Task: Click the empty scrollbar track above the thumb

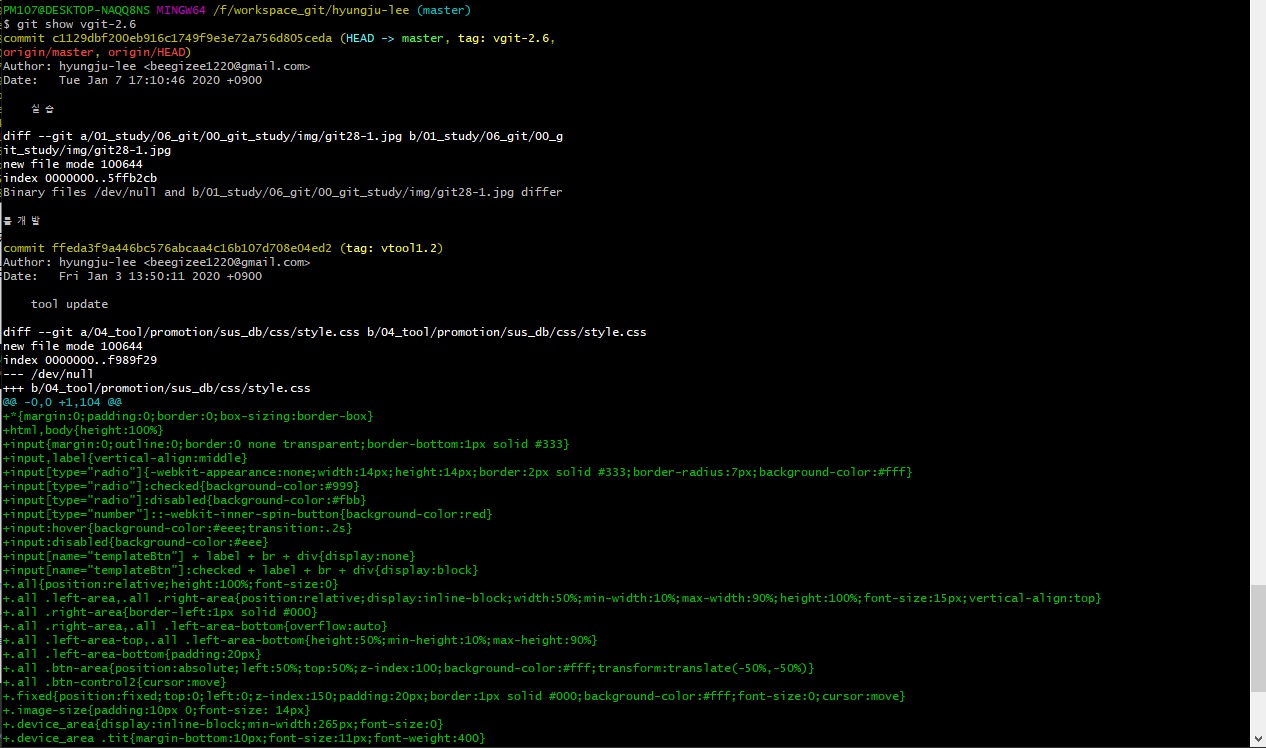Action: point(1257,300)
